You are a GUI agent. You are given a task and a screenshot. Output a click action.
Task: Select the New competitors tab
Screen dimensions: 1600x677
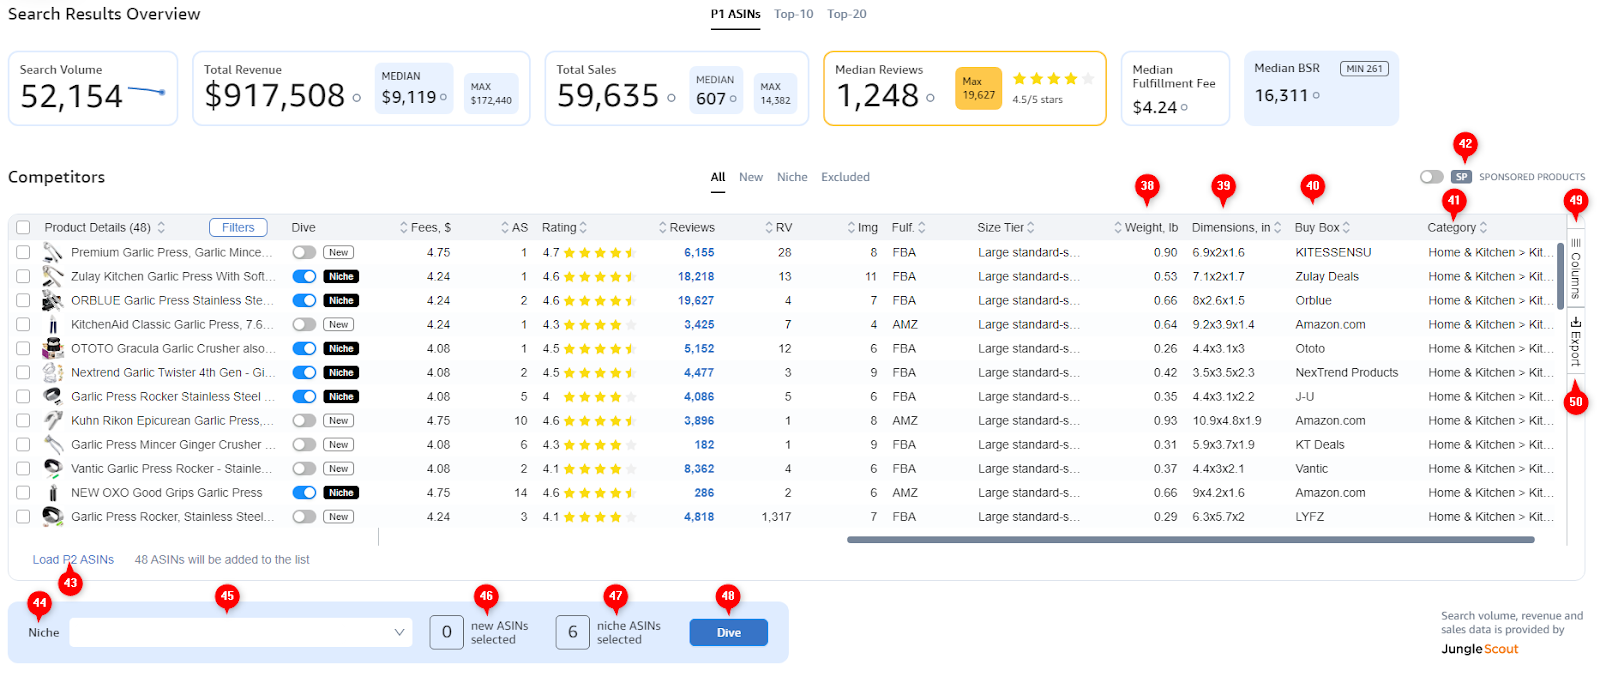[x=751, y=177]
